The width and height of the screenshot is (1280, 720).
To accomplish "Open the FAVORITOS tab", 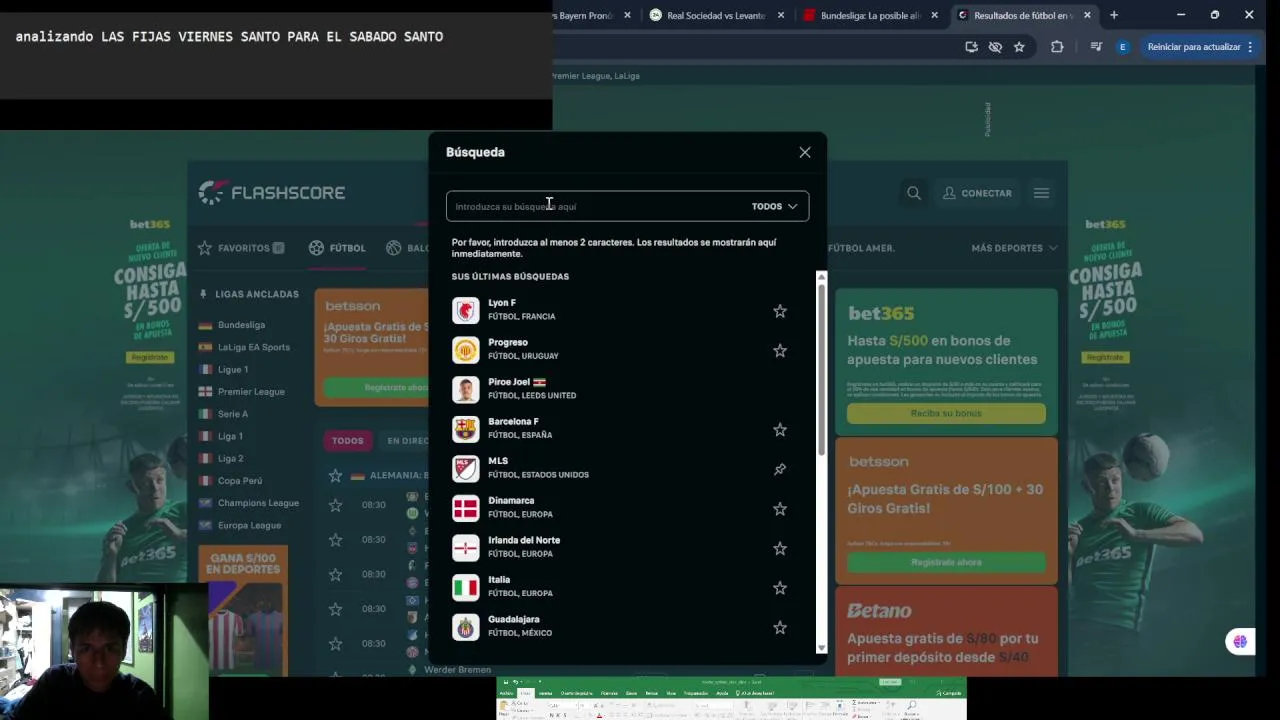I will [x=241, y=248].
